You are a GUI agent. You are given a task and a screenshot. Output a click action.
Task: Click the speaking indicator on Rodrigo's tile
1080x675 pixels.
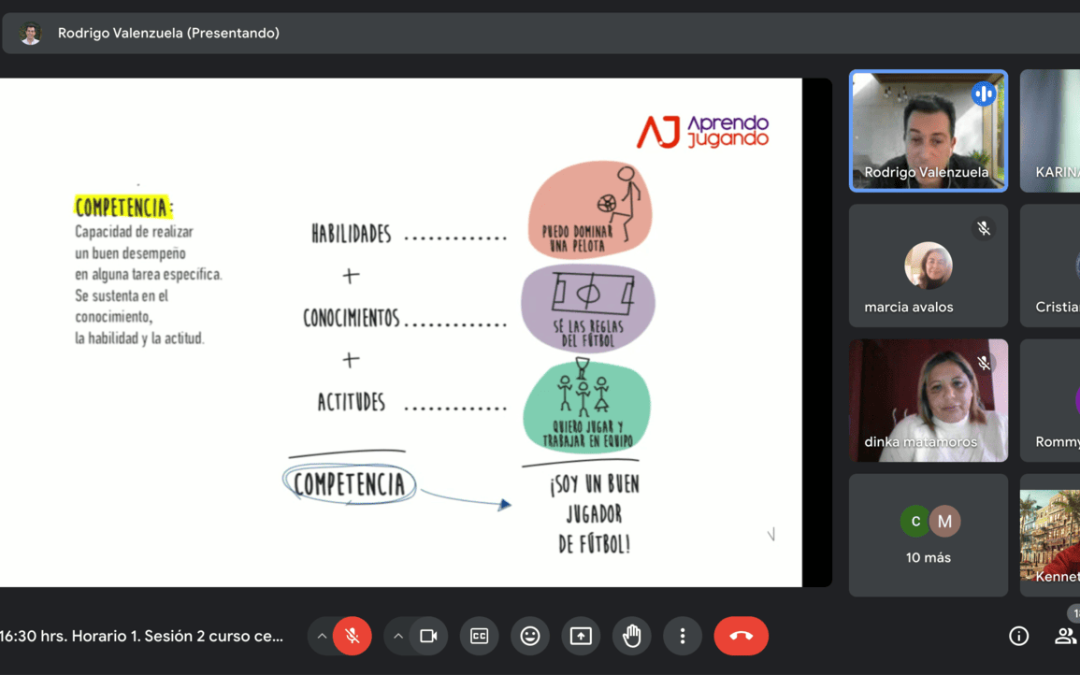click(984, 93)
